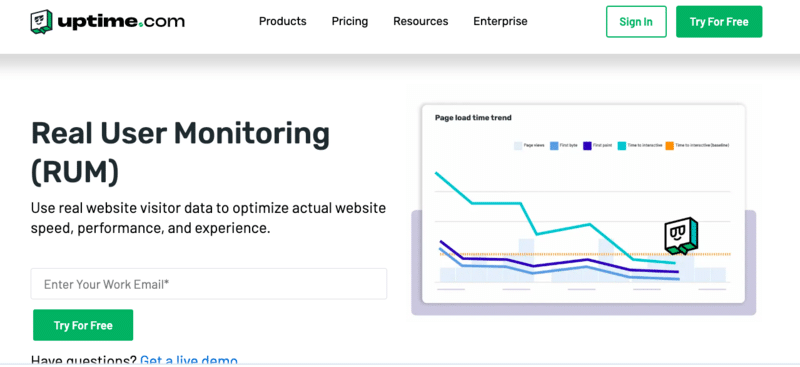The height and width of the screenshot is (367, 800).
Task: Click the cyan Time to interactive swatch
Action: tap(621, 145)
